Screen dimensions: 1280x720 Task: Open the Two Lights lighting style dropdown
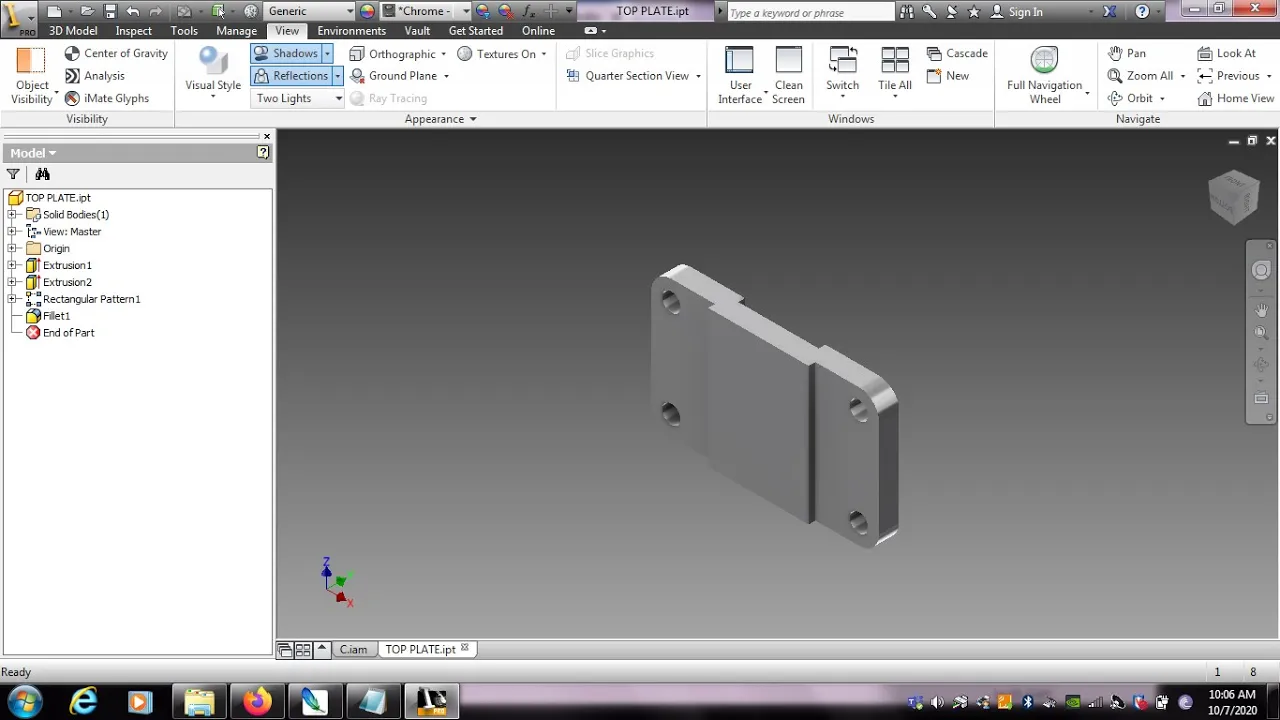[298, 98]
